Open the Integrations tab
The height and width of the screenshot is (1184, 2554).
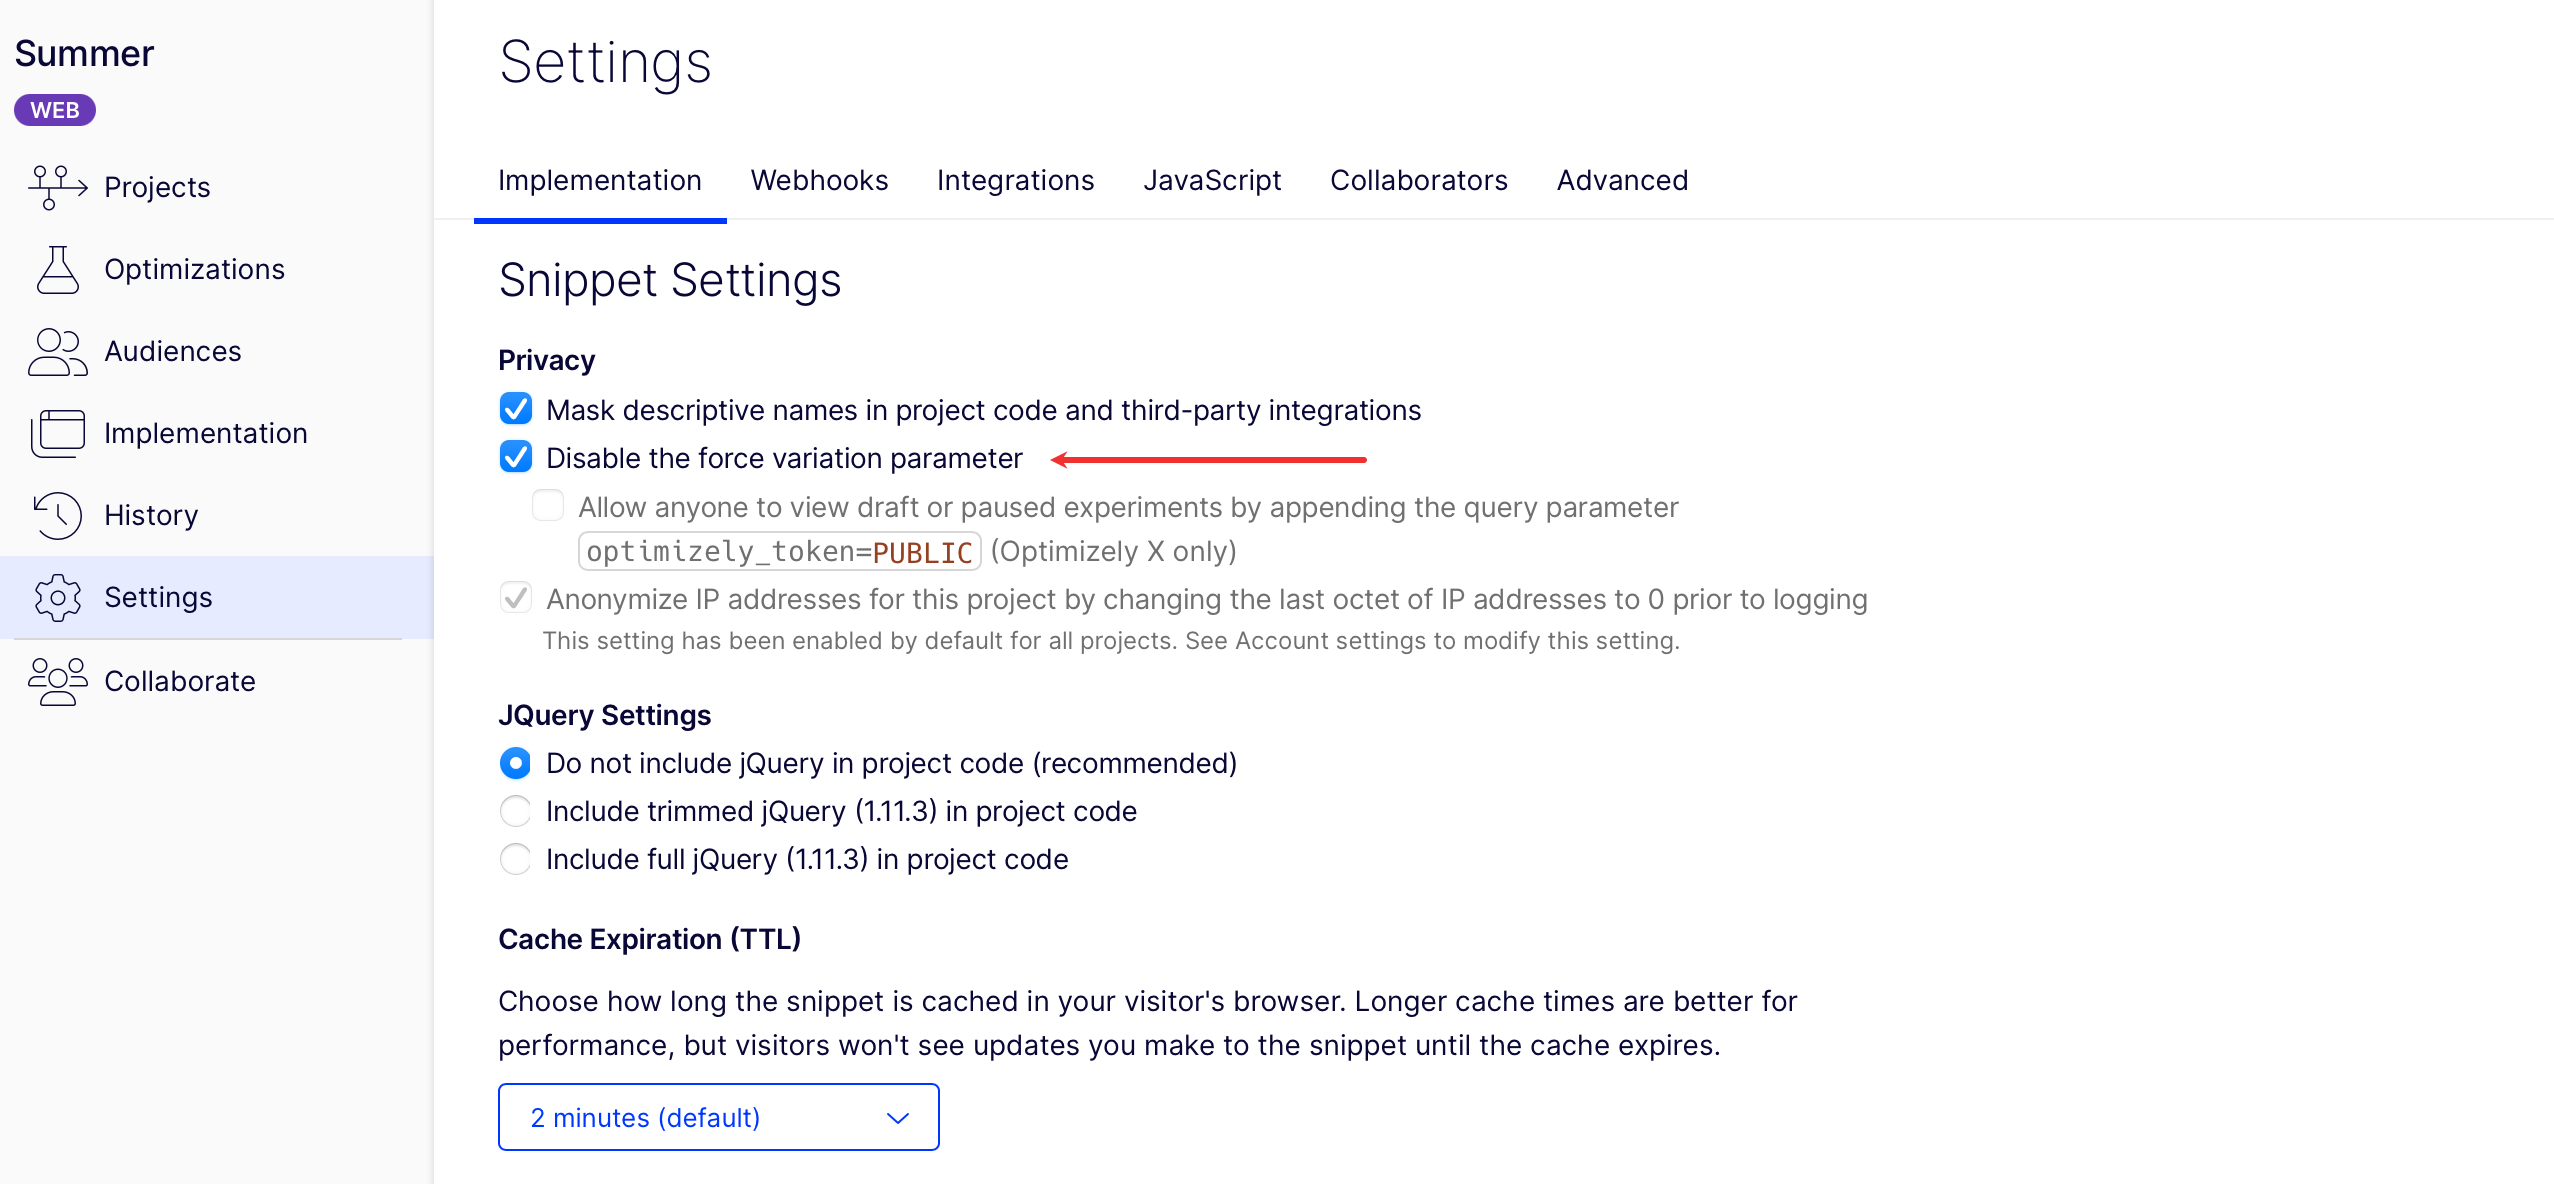(1015, 180)
